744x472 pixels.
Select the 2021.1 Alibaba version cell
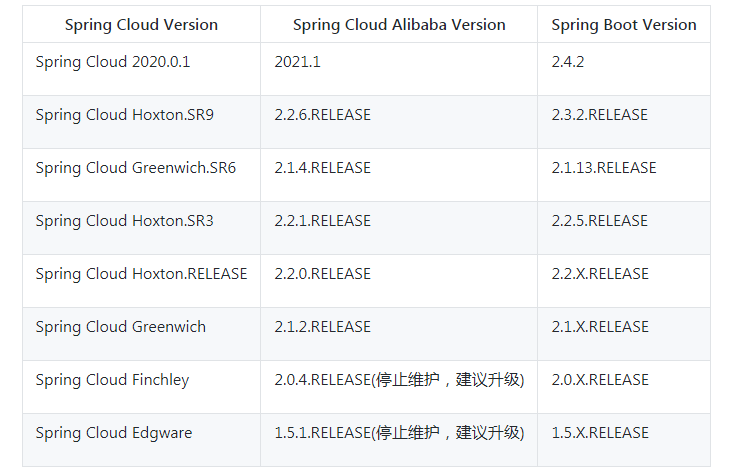[x=399, y=69]
